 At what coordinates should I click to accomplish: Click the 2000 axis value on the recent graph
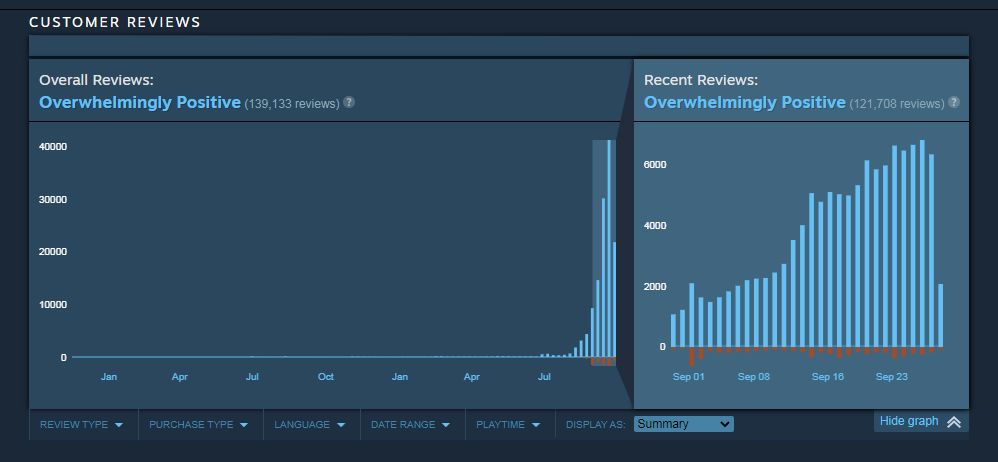coord(655,286)
